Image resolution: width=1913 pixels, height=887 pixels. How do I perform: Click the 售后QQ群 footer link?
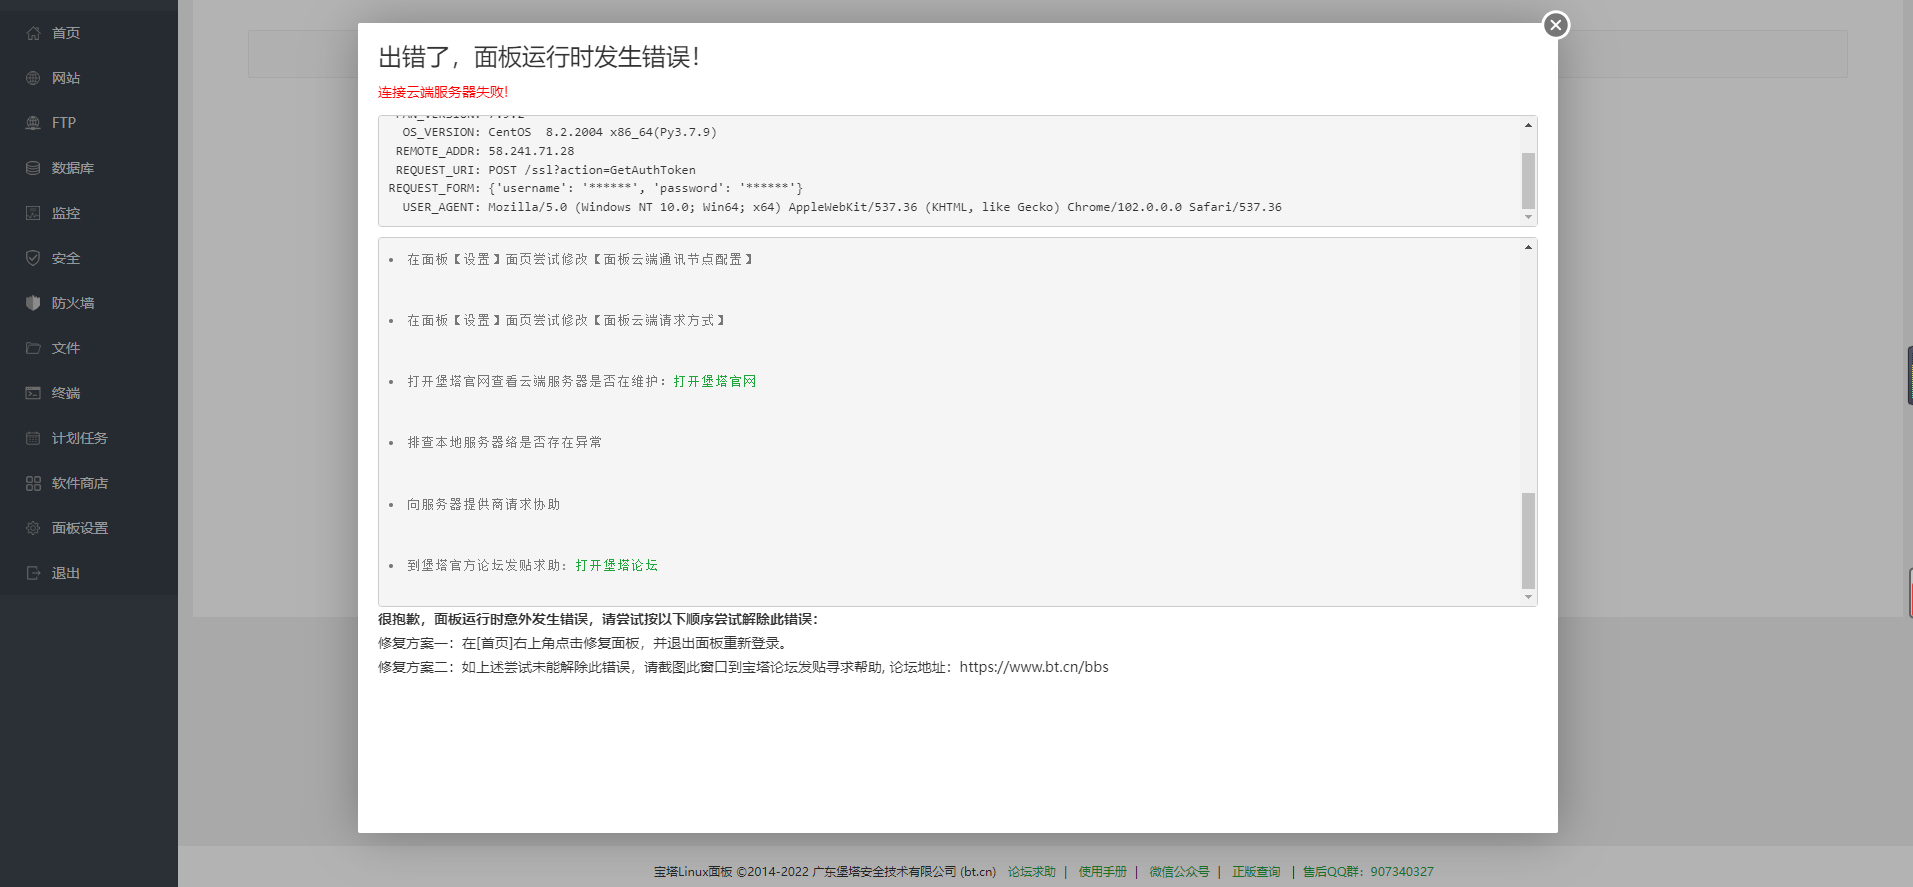(x=1368, y=872)
